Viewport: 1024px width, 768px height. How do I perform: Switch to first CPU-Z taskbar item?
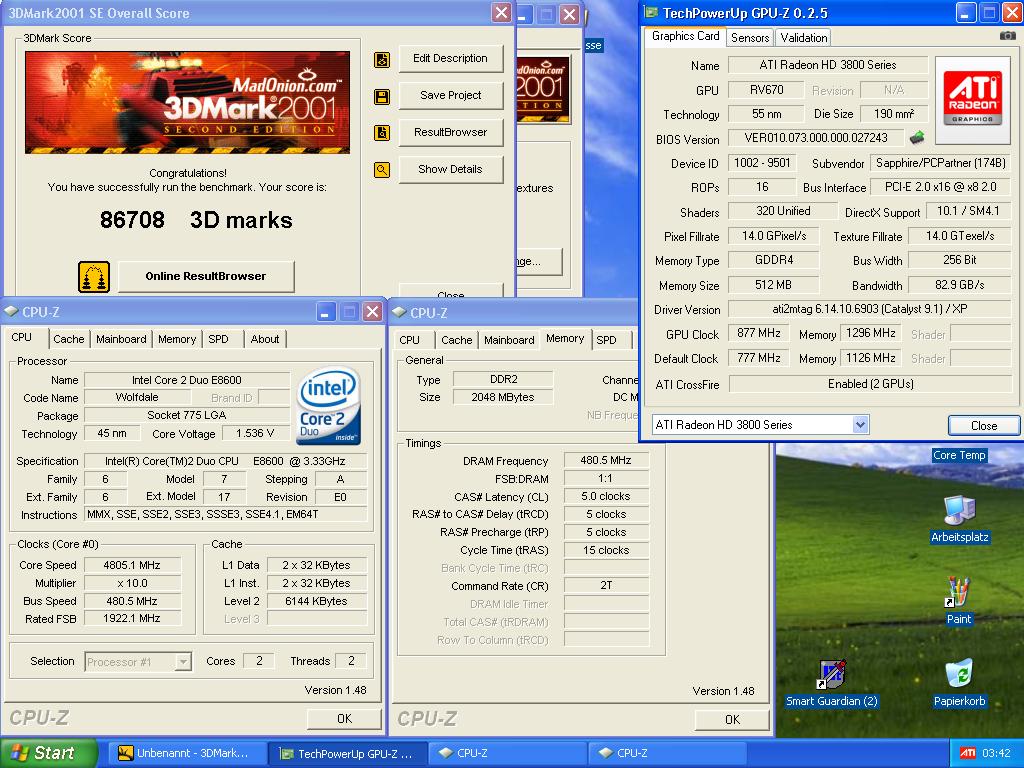[507, 753]
